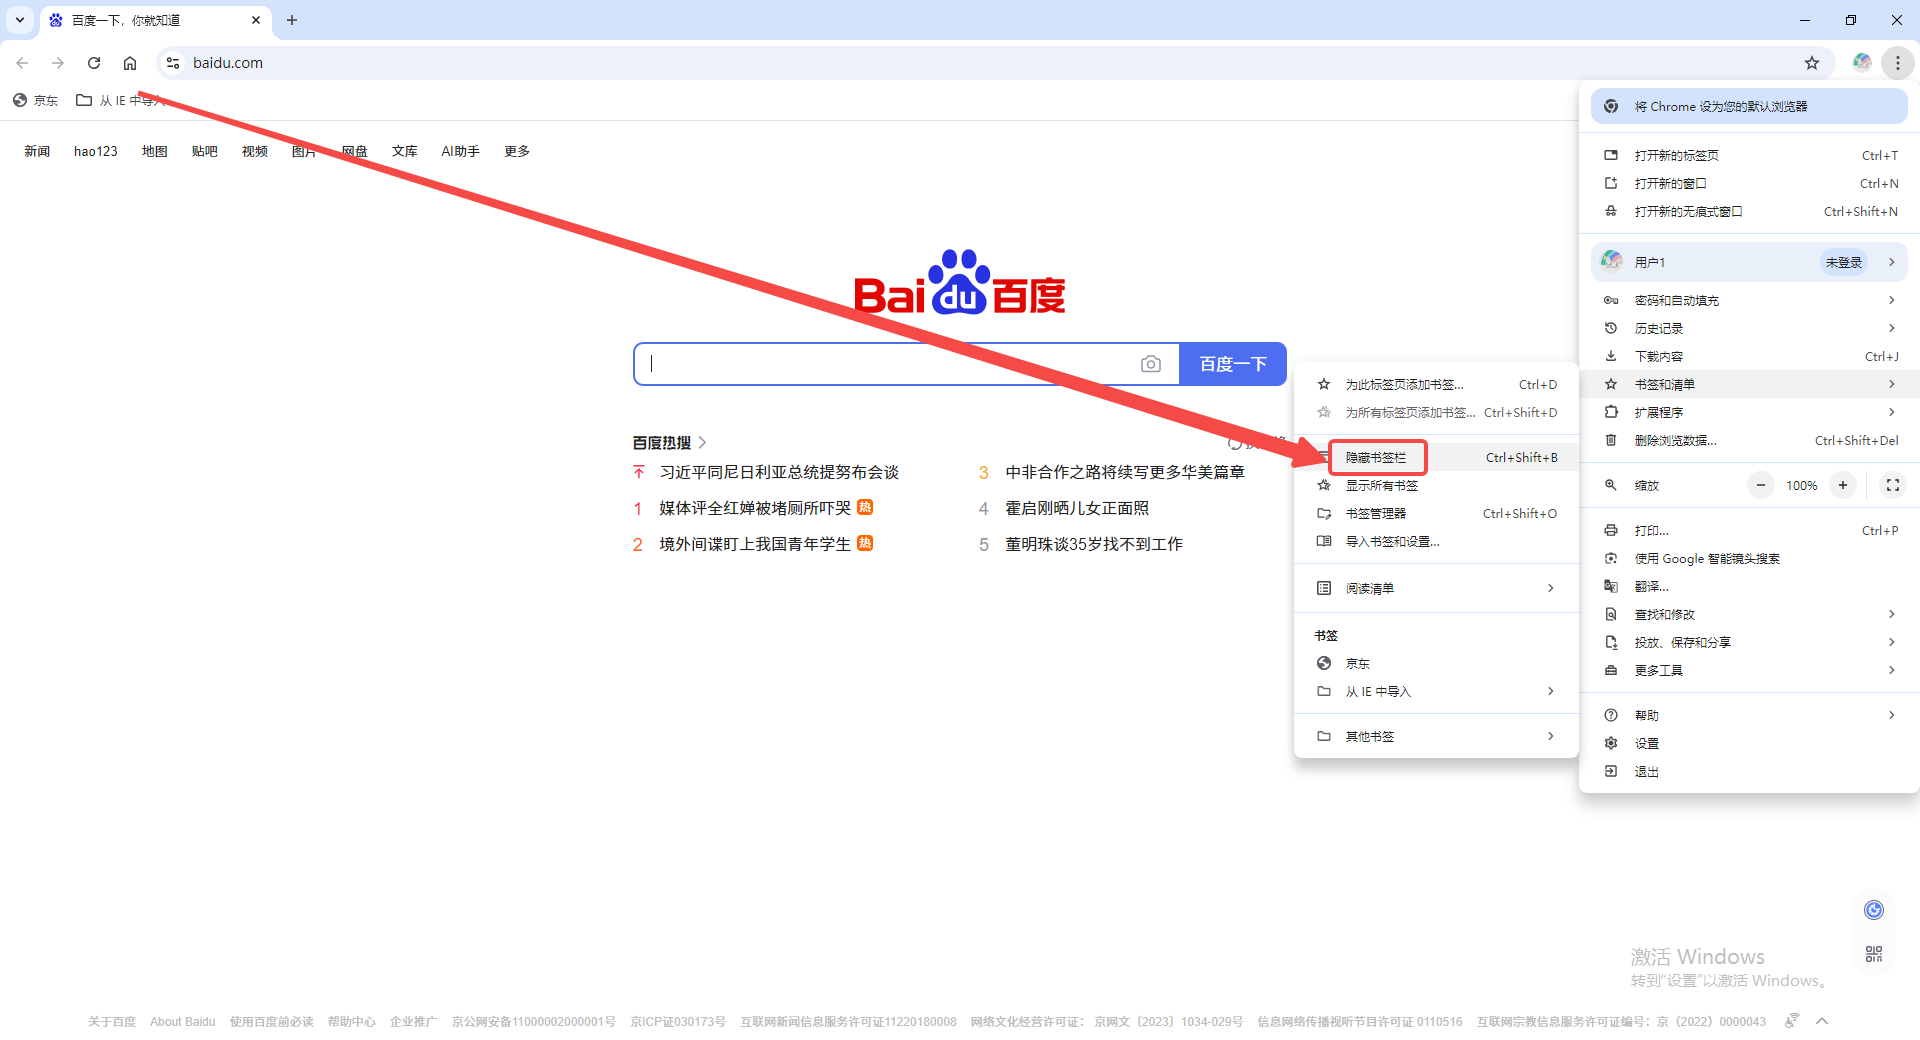Expand 投放、保存和分享 submenu
Screen dimensions: 1920x1040
pos(1749,642)
